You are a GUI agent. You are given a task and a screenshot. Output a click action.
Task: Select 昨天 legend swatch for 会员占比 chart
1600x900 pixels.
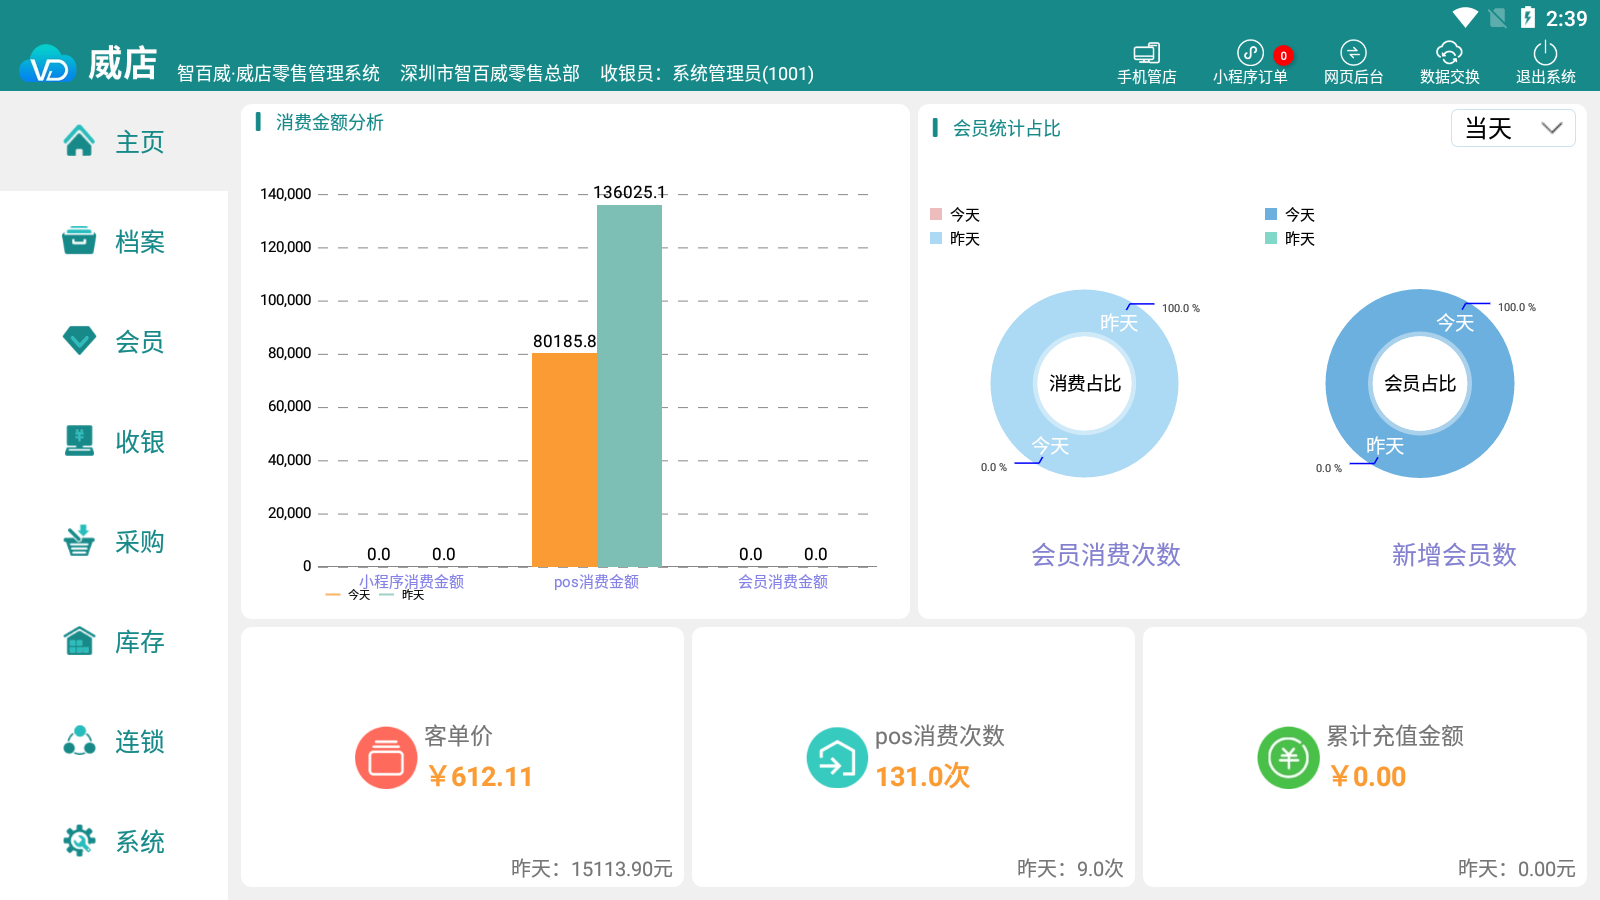pos(1271,239)
